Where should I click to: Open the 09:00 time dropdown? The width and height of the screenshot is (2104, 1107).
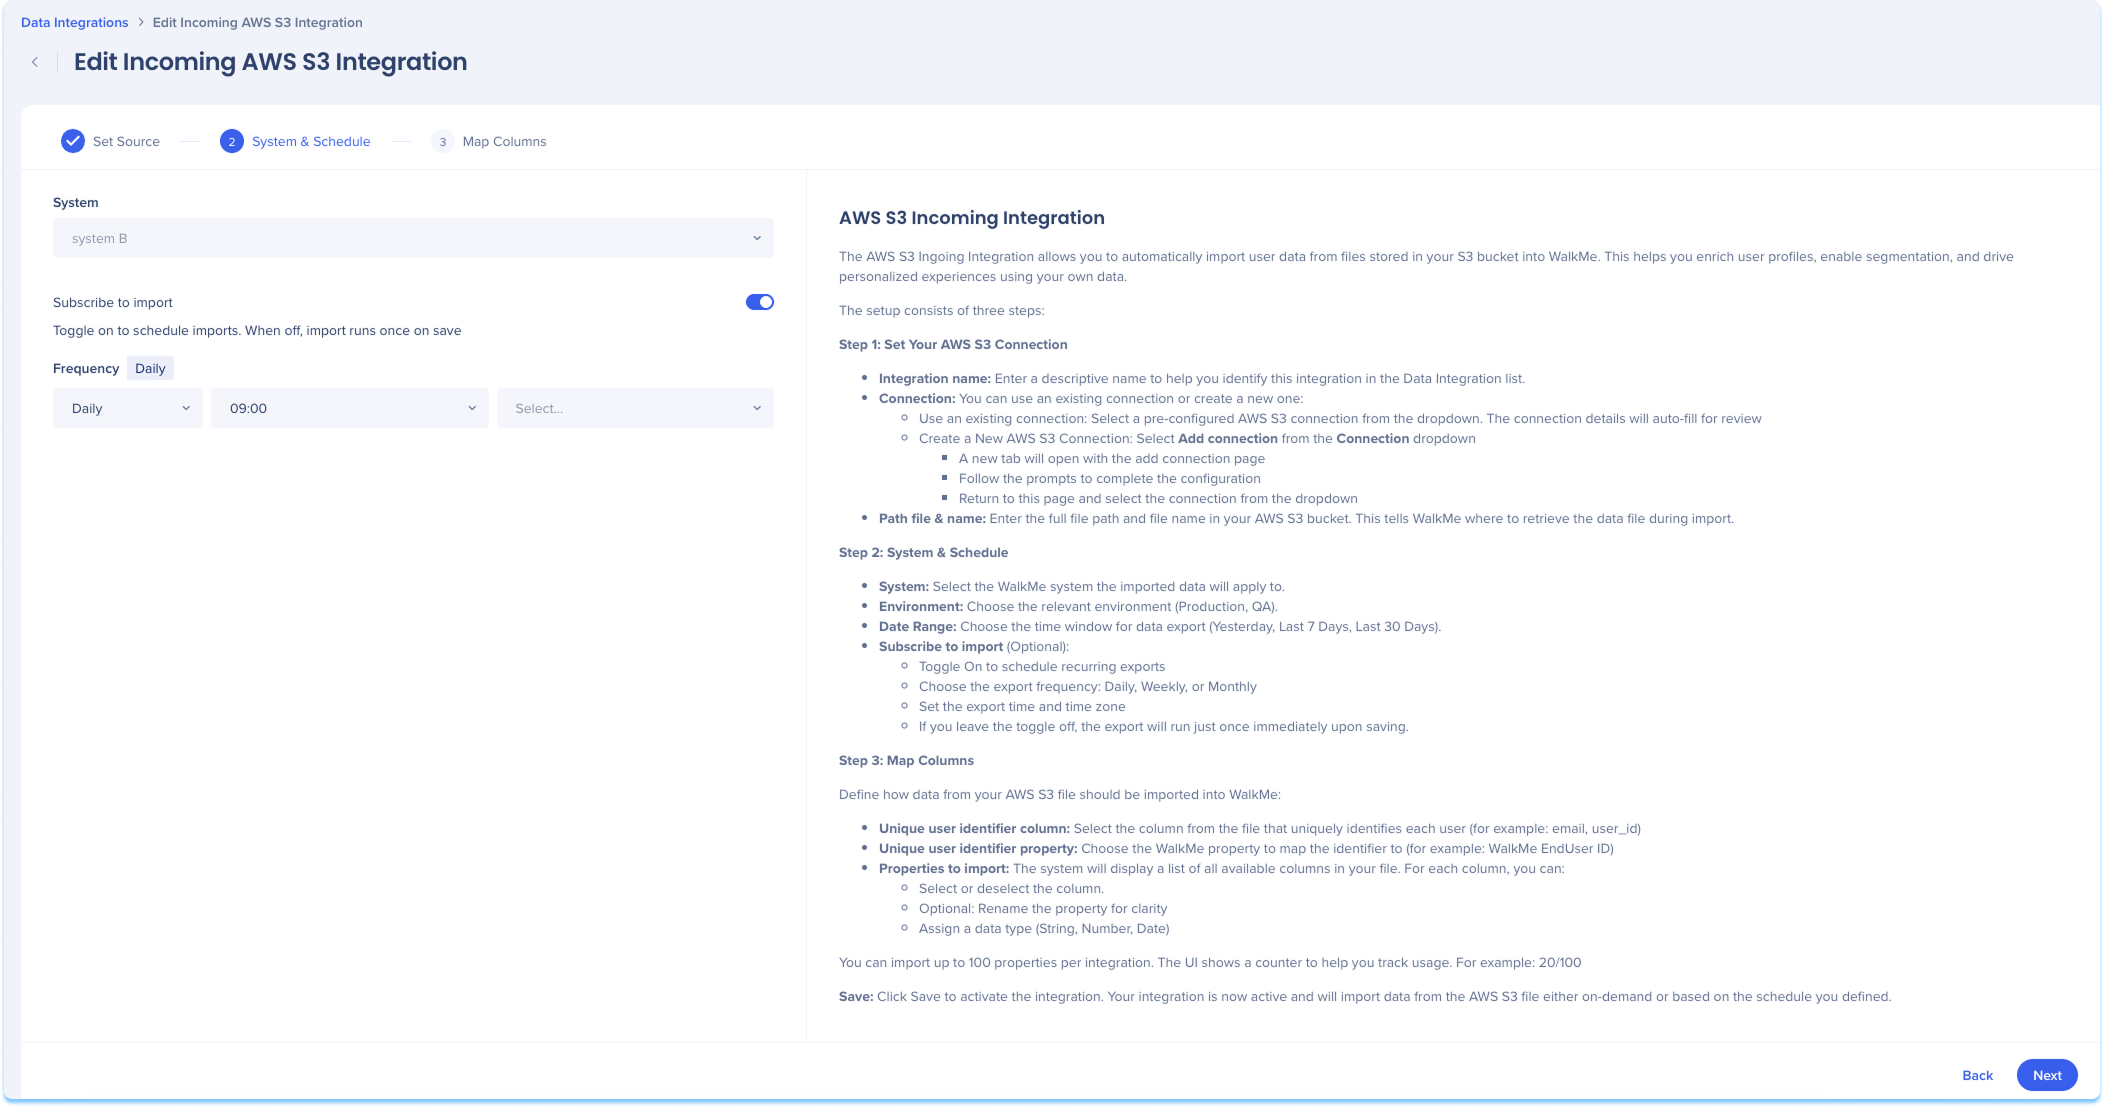350,408
